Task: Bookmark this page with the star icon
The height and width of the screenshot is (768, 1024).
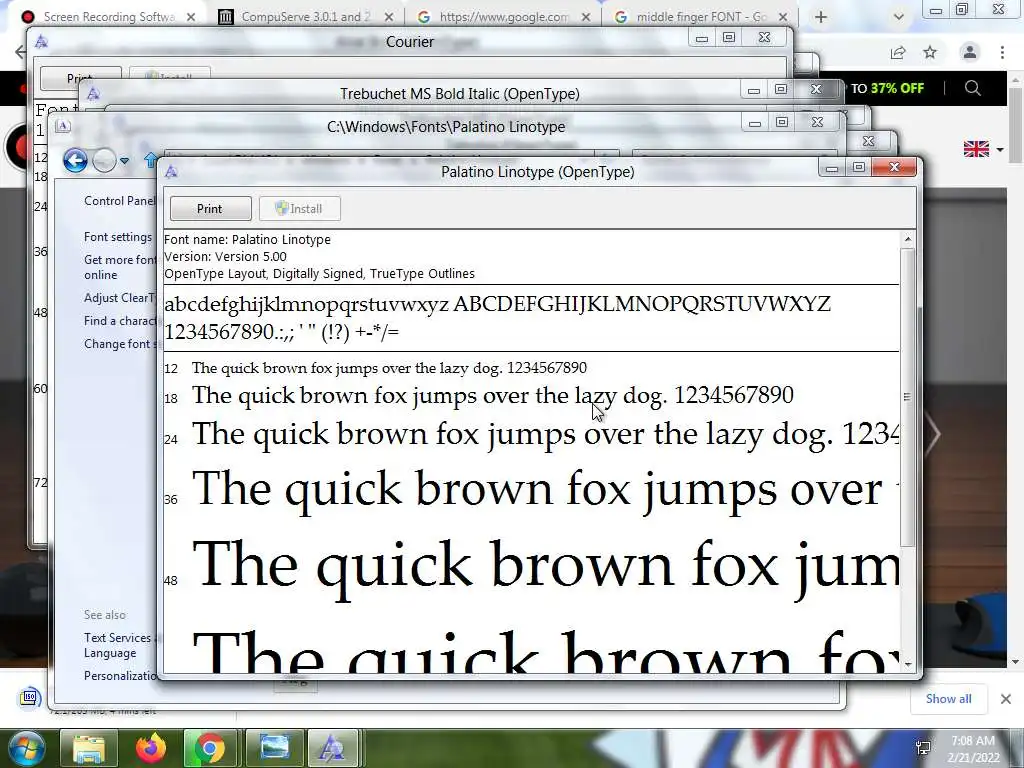Action: 931,52
